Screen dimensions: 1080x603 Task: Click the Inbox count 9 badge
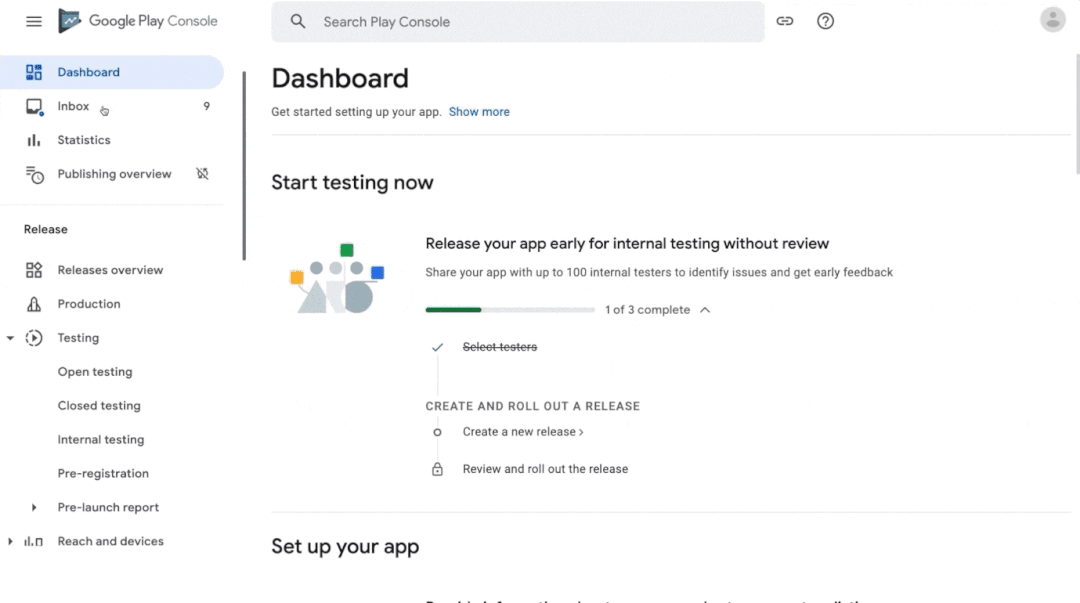(206, 106)
